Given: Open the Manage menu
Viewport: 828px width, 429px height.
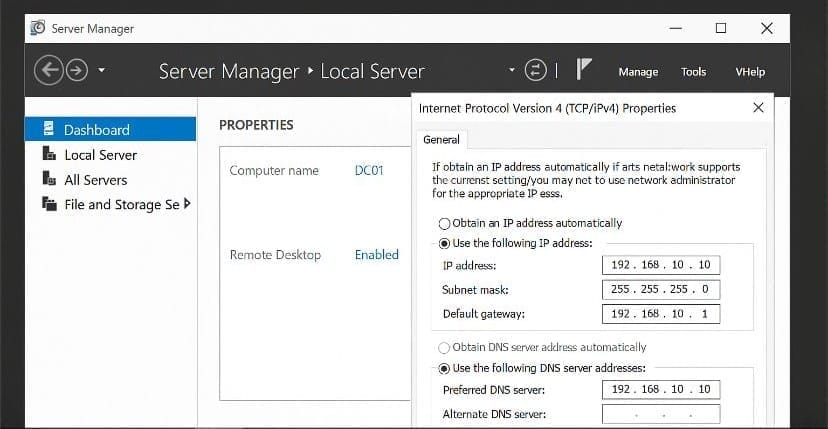Looking at the screenshot, I should point(638,72).
